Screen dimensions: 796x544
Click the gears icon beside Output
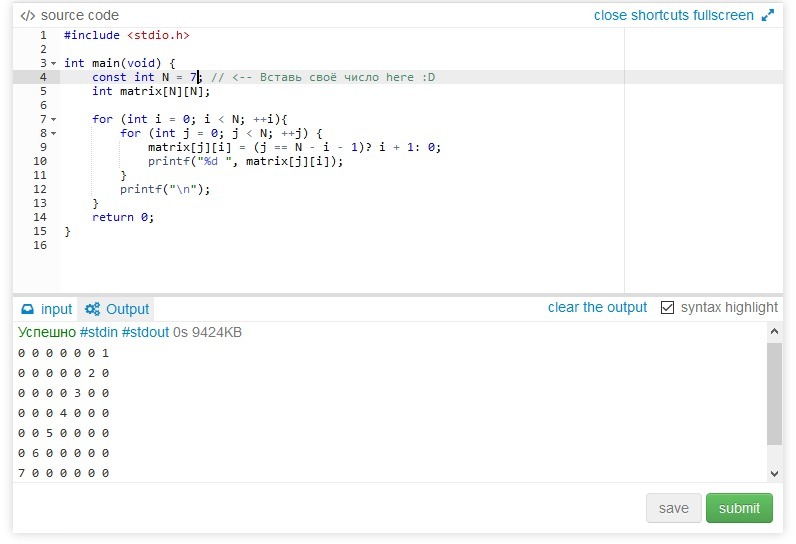click(x=92, y=309)
